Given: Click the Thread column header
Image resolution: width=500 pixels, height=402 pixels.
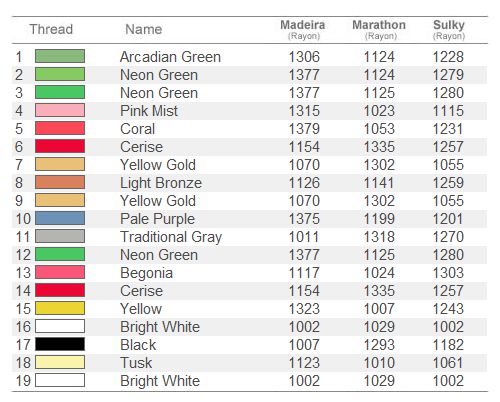Looking at the screenshot, I should point(51,29).
